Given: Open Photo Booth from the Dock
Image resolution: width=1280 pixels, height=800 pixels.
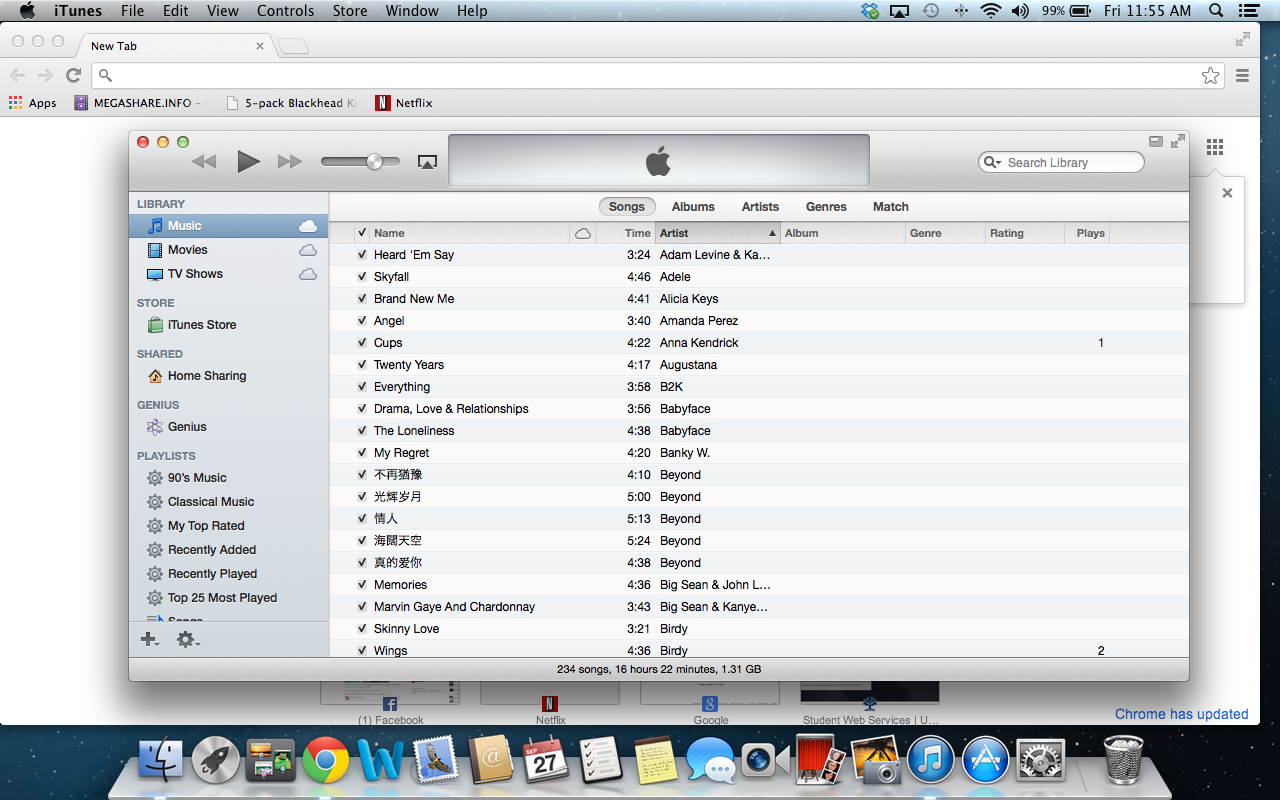Looking at the screenshot, I should (x=820, y=761).
